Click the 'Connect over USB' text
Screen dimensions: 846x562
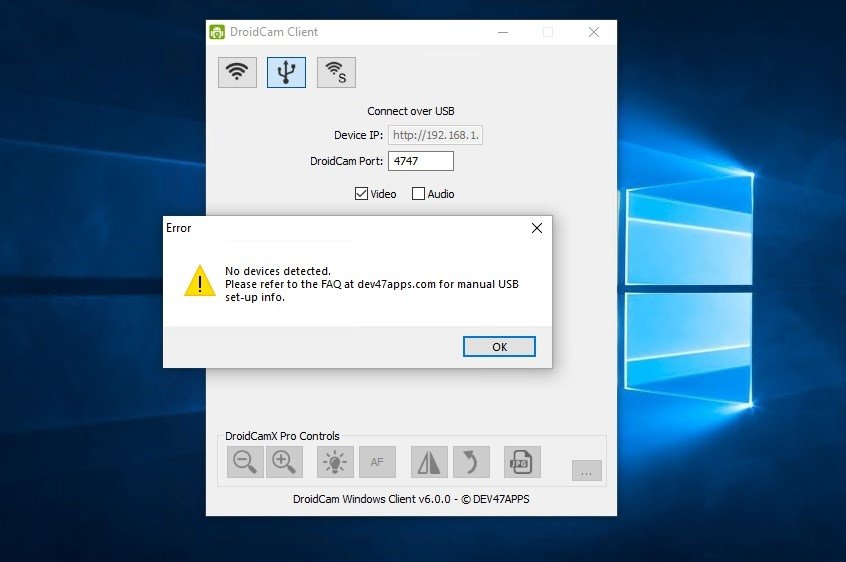coord(411,111)
